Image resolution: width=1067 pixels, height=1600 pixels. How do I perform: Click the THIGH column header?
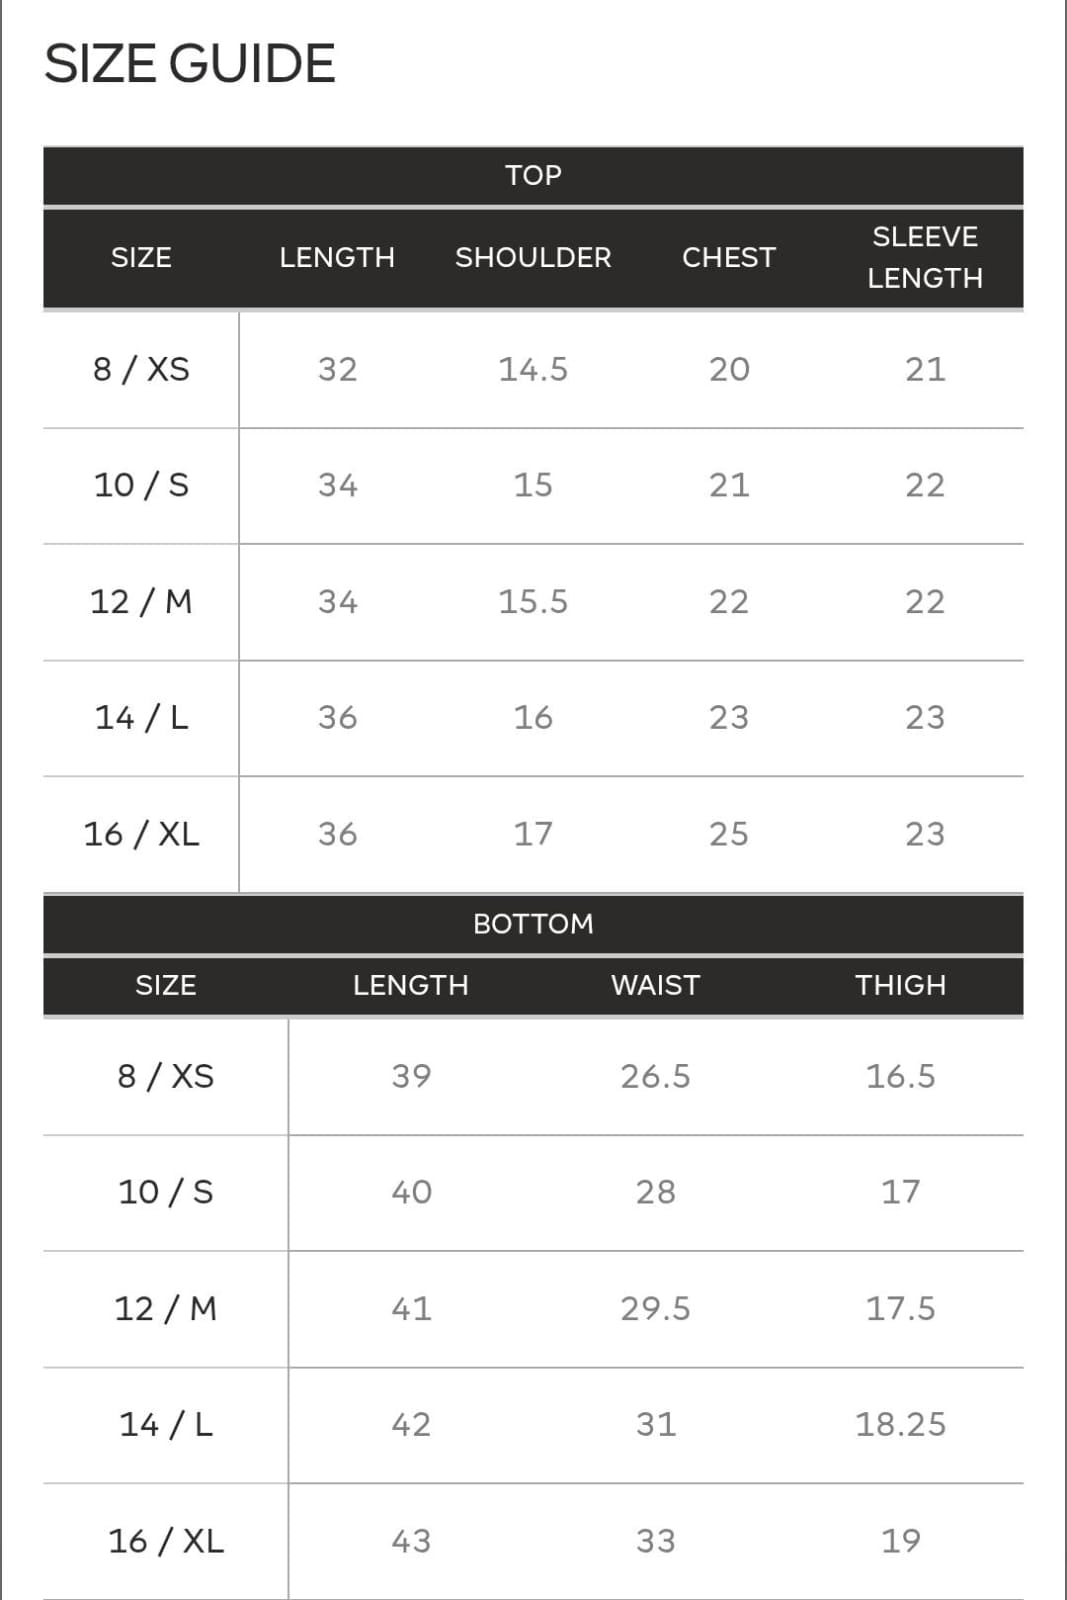[900, 985]
